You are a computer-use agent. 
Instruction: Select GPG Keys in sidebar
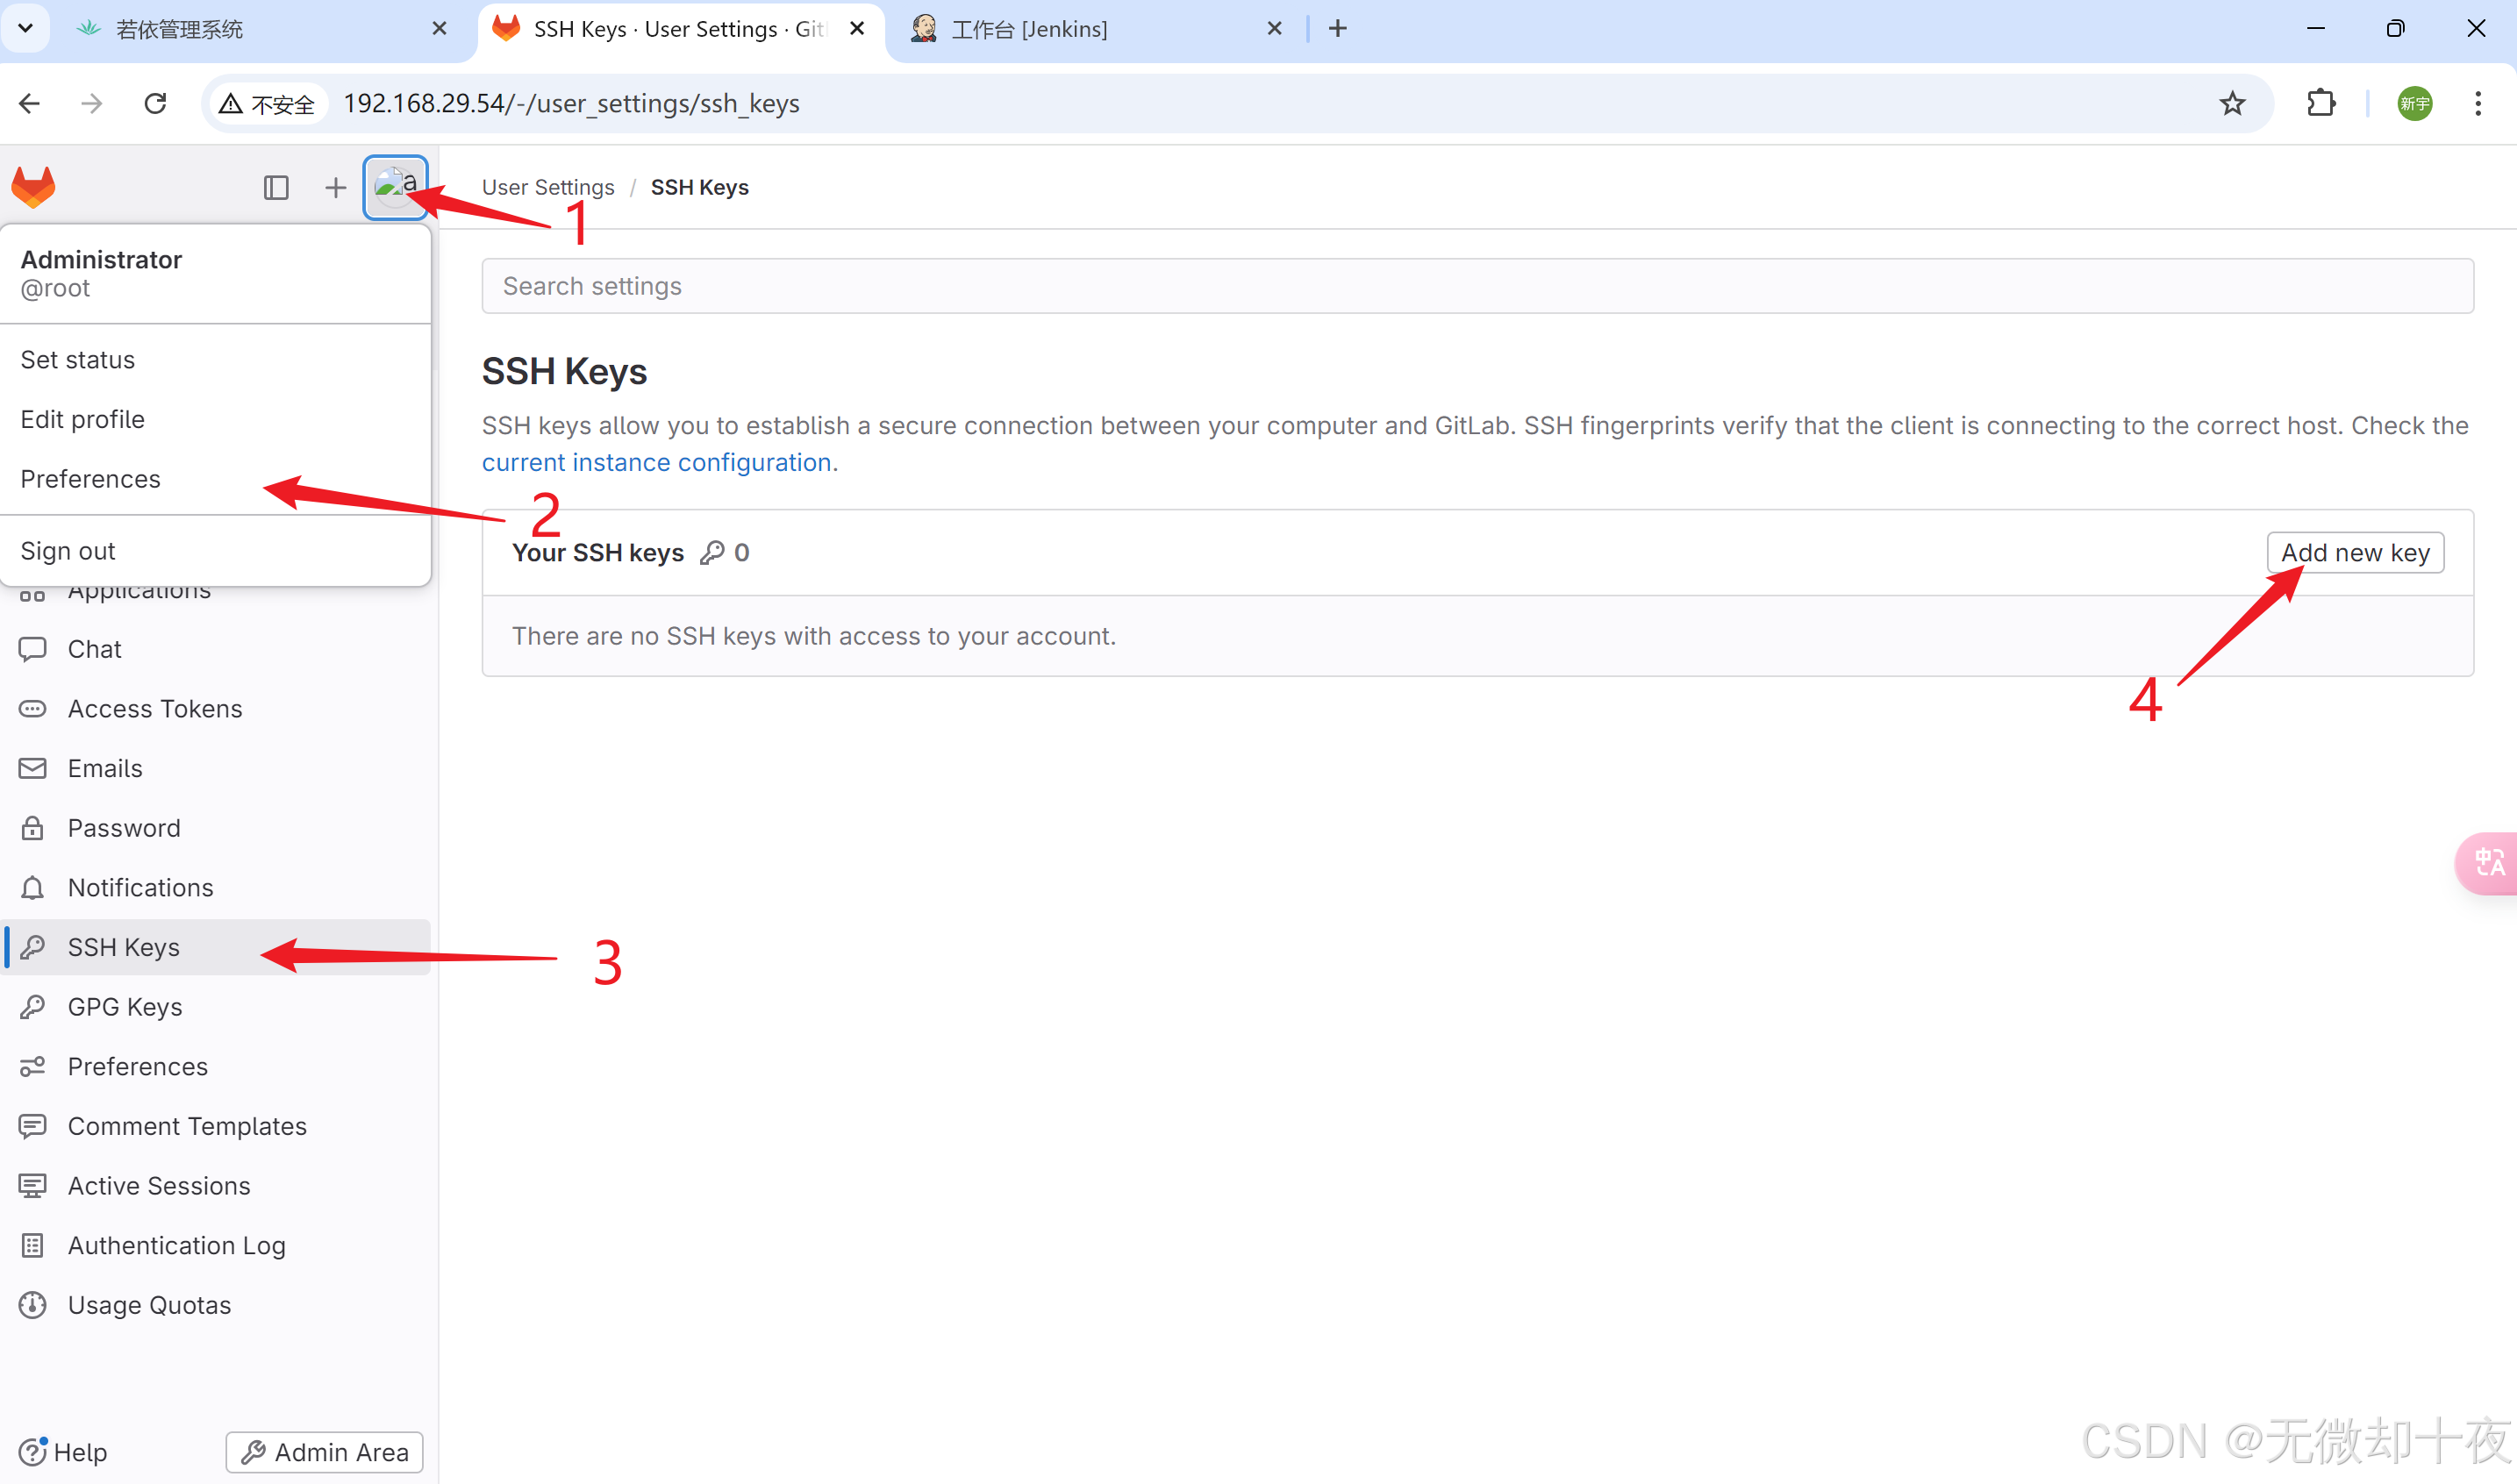click(x=125, y=1007)
